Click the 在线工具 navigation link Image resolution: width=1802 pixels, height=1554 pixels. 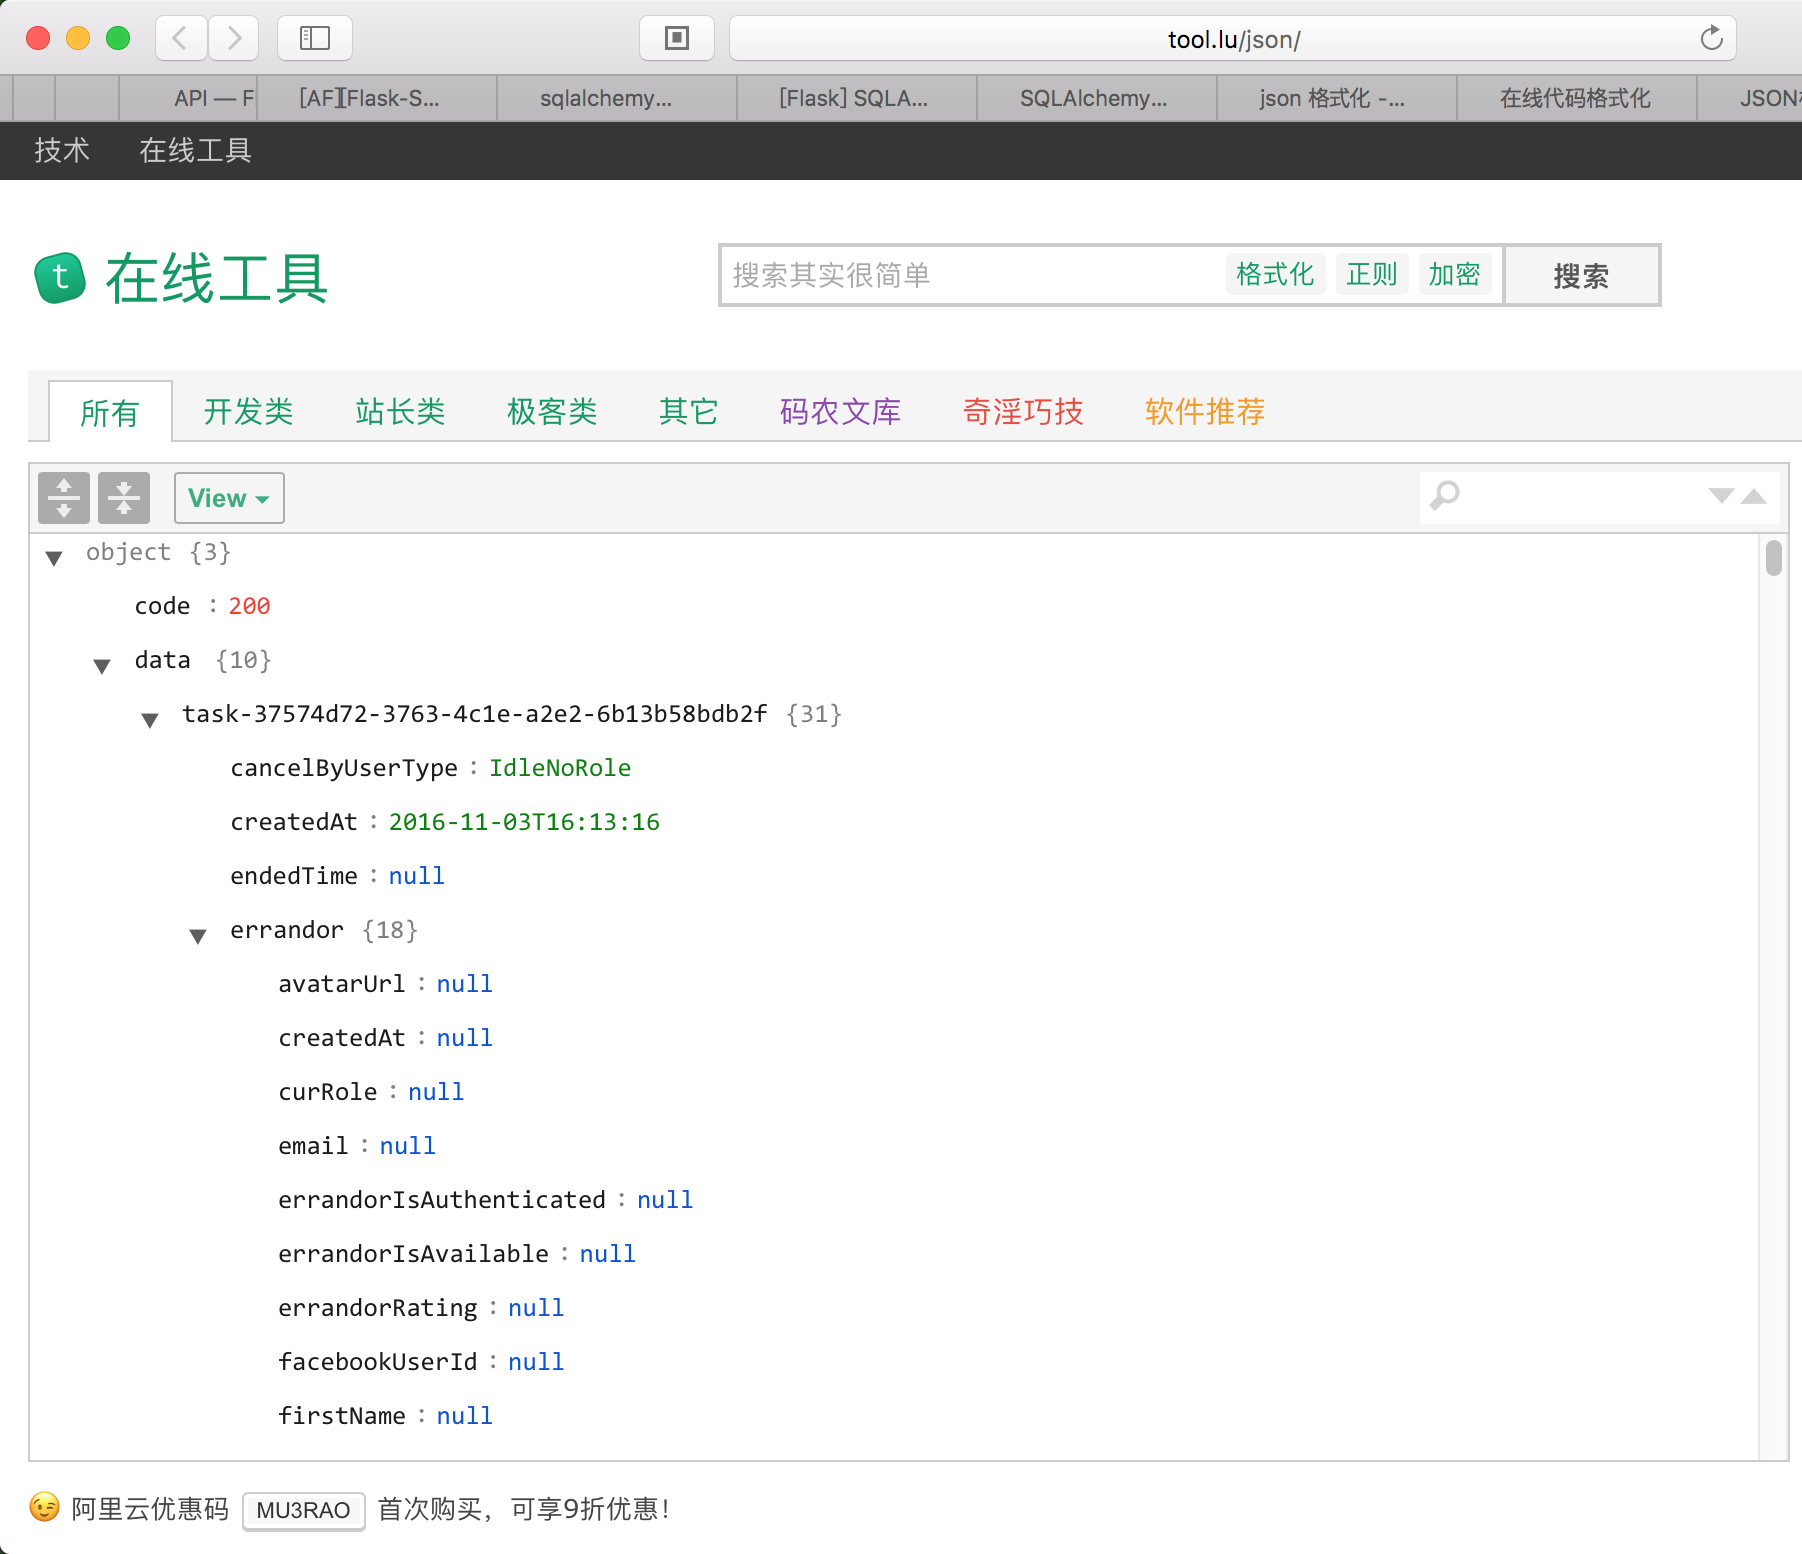pos(195,150)
